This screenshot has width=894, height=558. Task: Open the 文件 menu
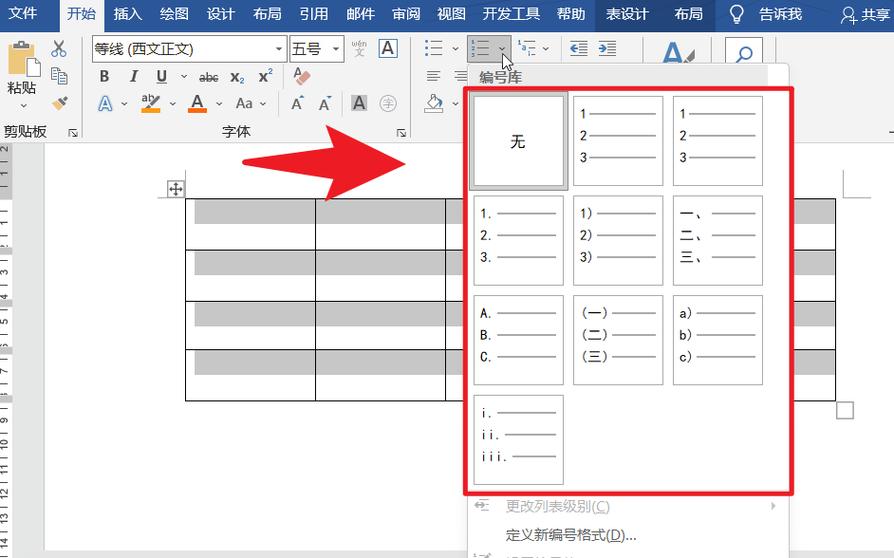tap(23, 13)
